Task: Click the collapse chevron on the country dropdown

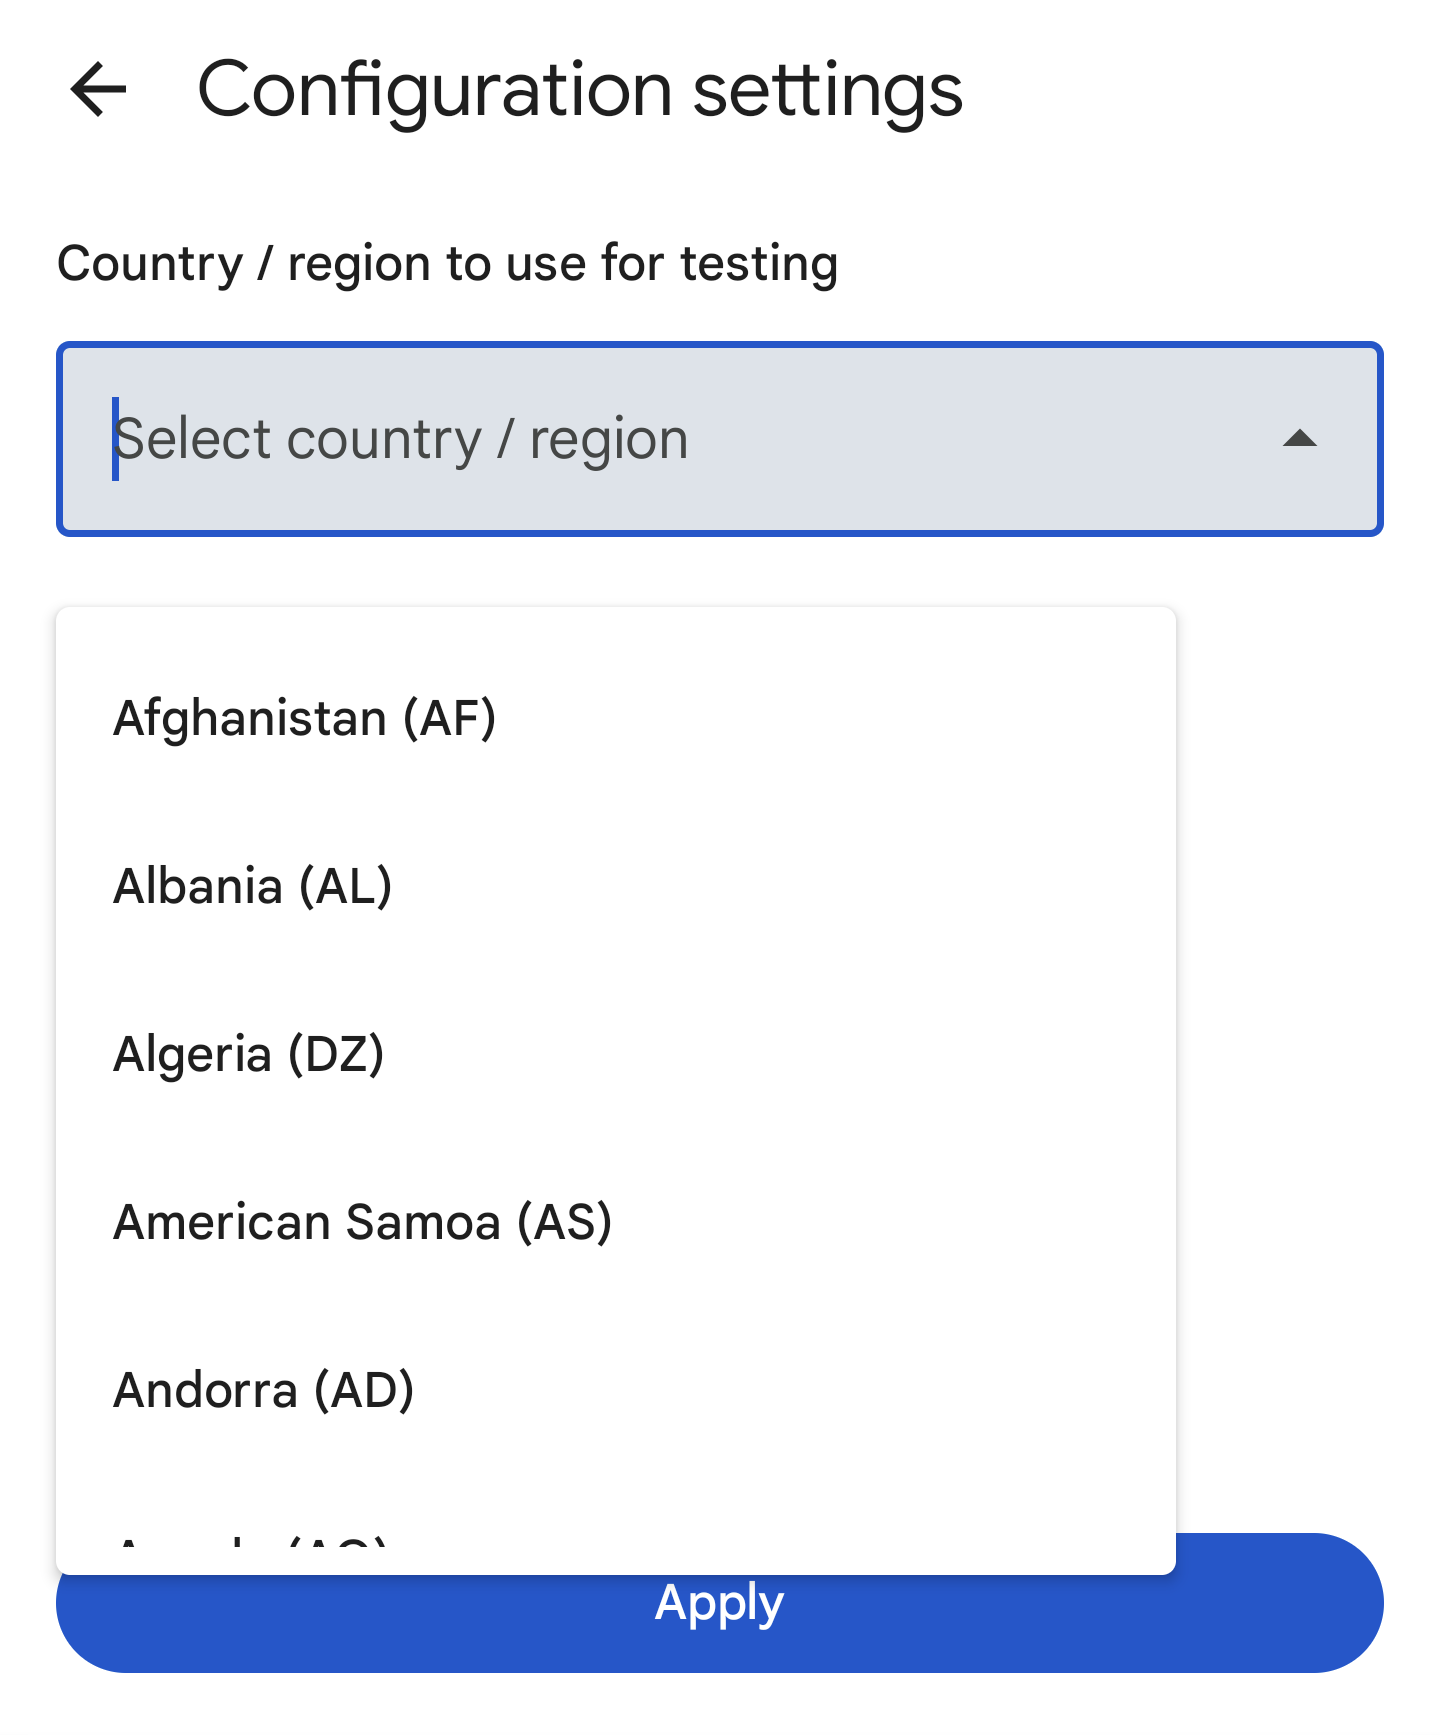Action: point(1298,437)
